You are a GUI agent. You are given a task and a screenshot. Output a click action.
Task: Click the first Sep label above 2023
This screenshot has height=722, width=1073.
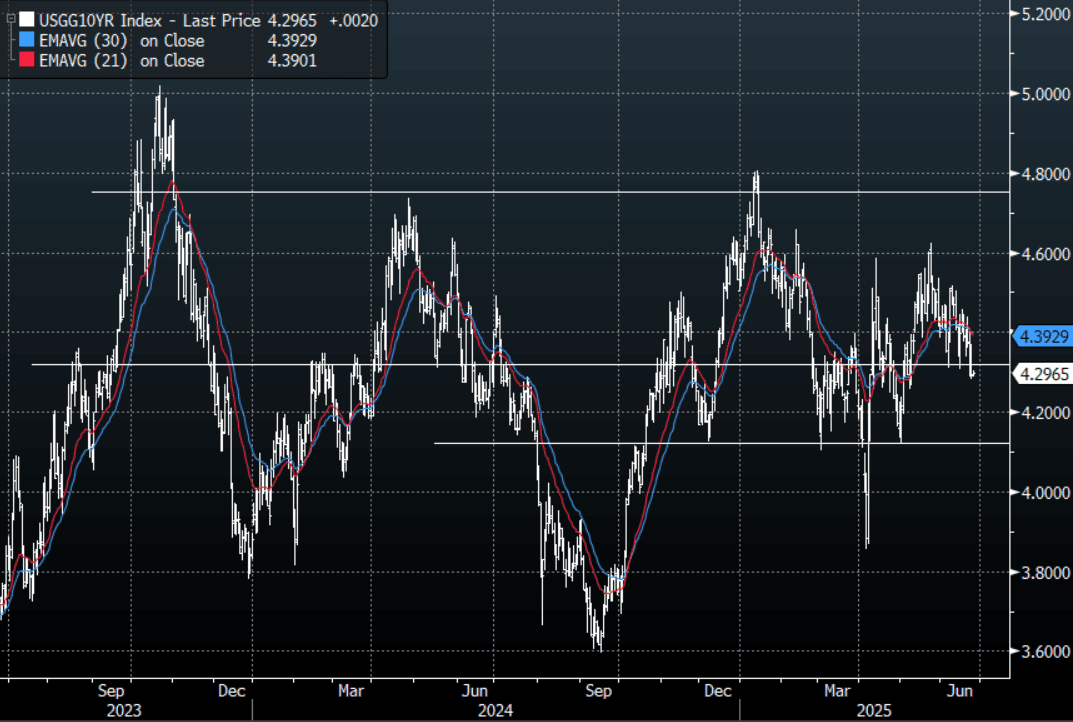112,690
